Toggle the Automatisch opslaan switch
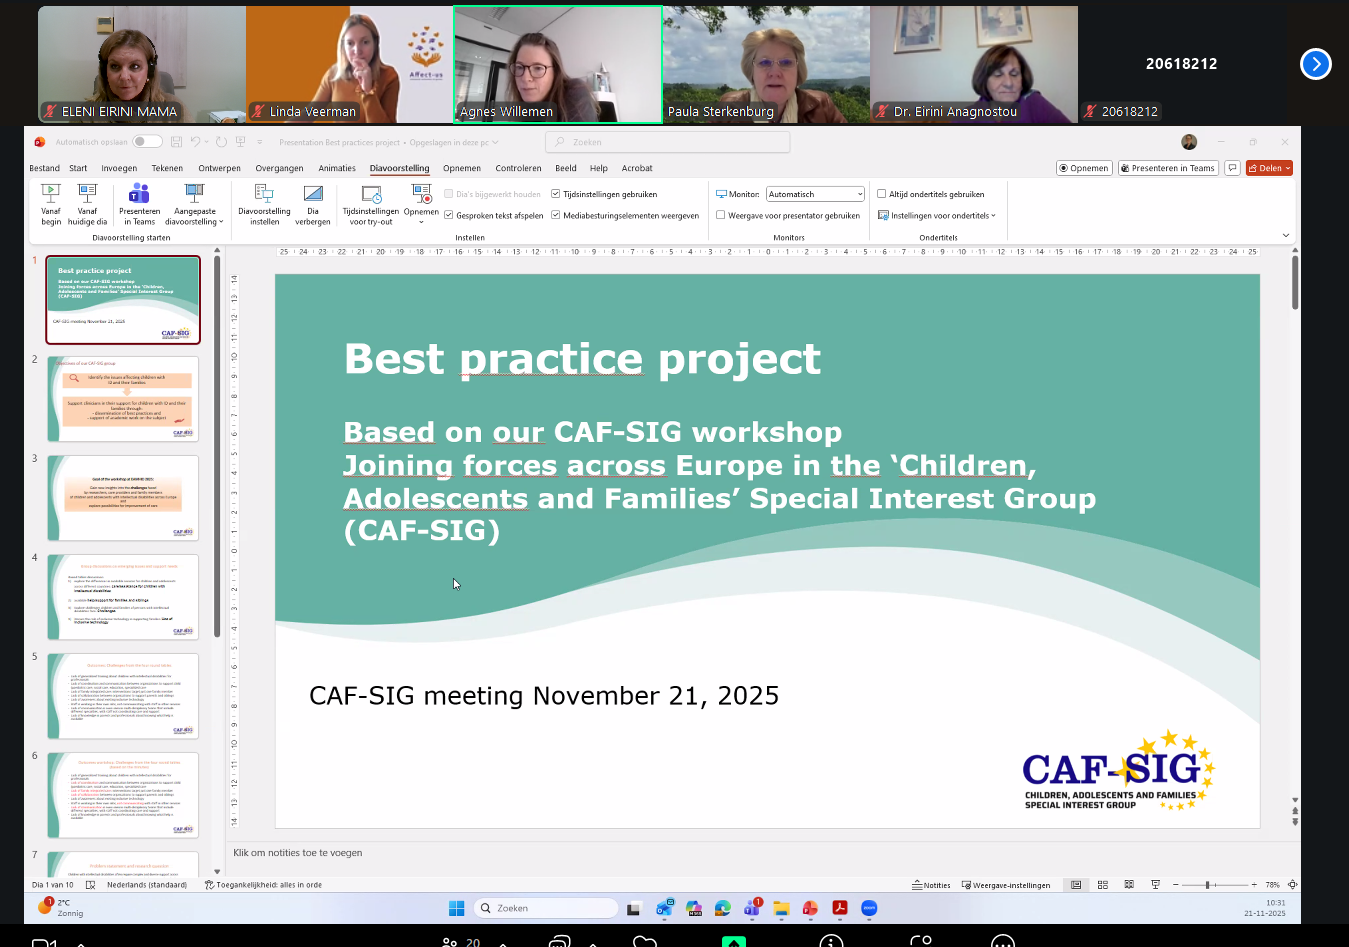 click(x=147, y=142)
